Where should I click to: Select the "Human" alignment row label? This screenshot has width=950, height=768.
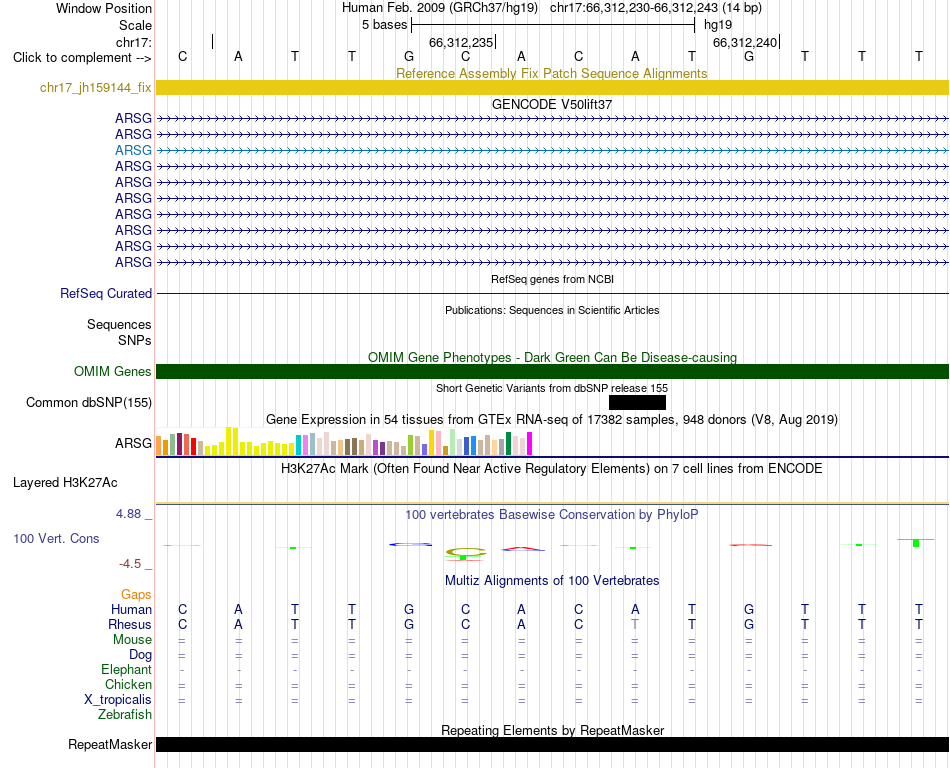pyautogui.click(x=131, y=609)
